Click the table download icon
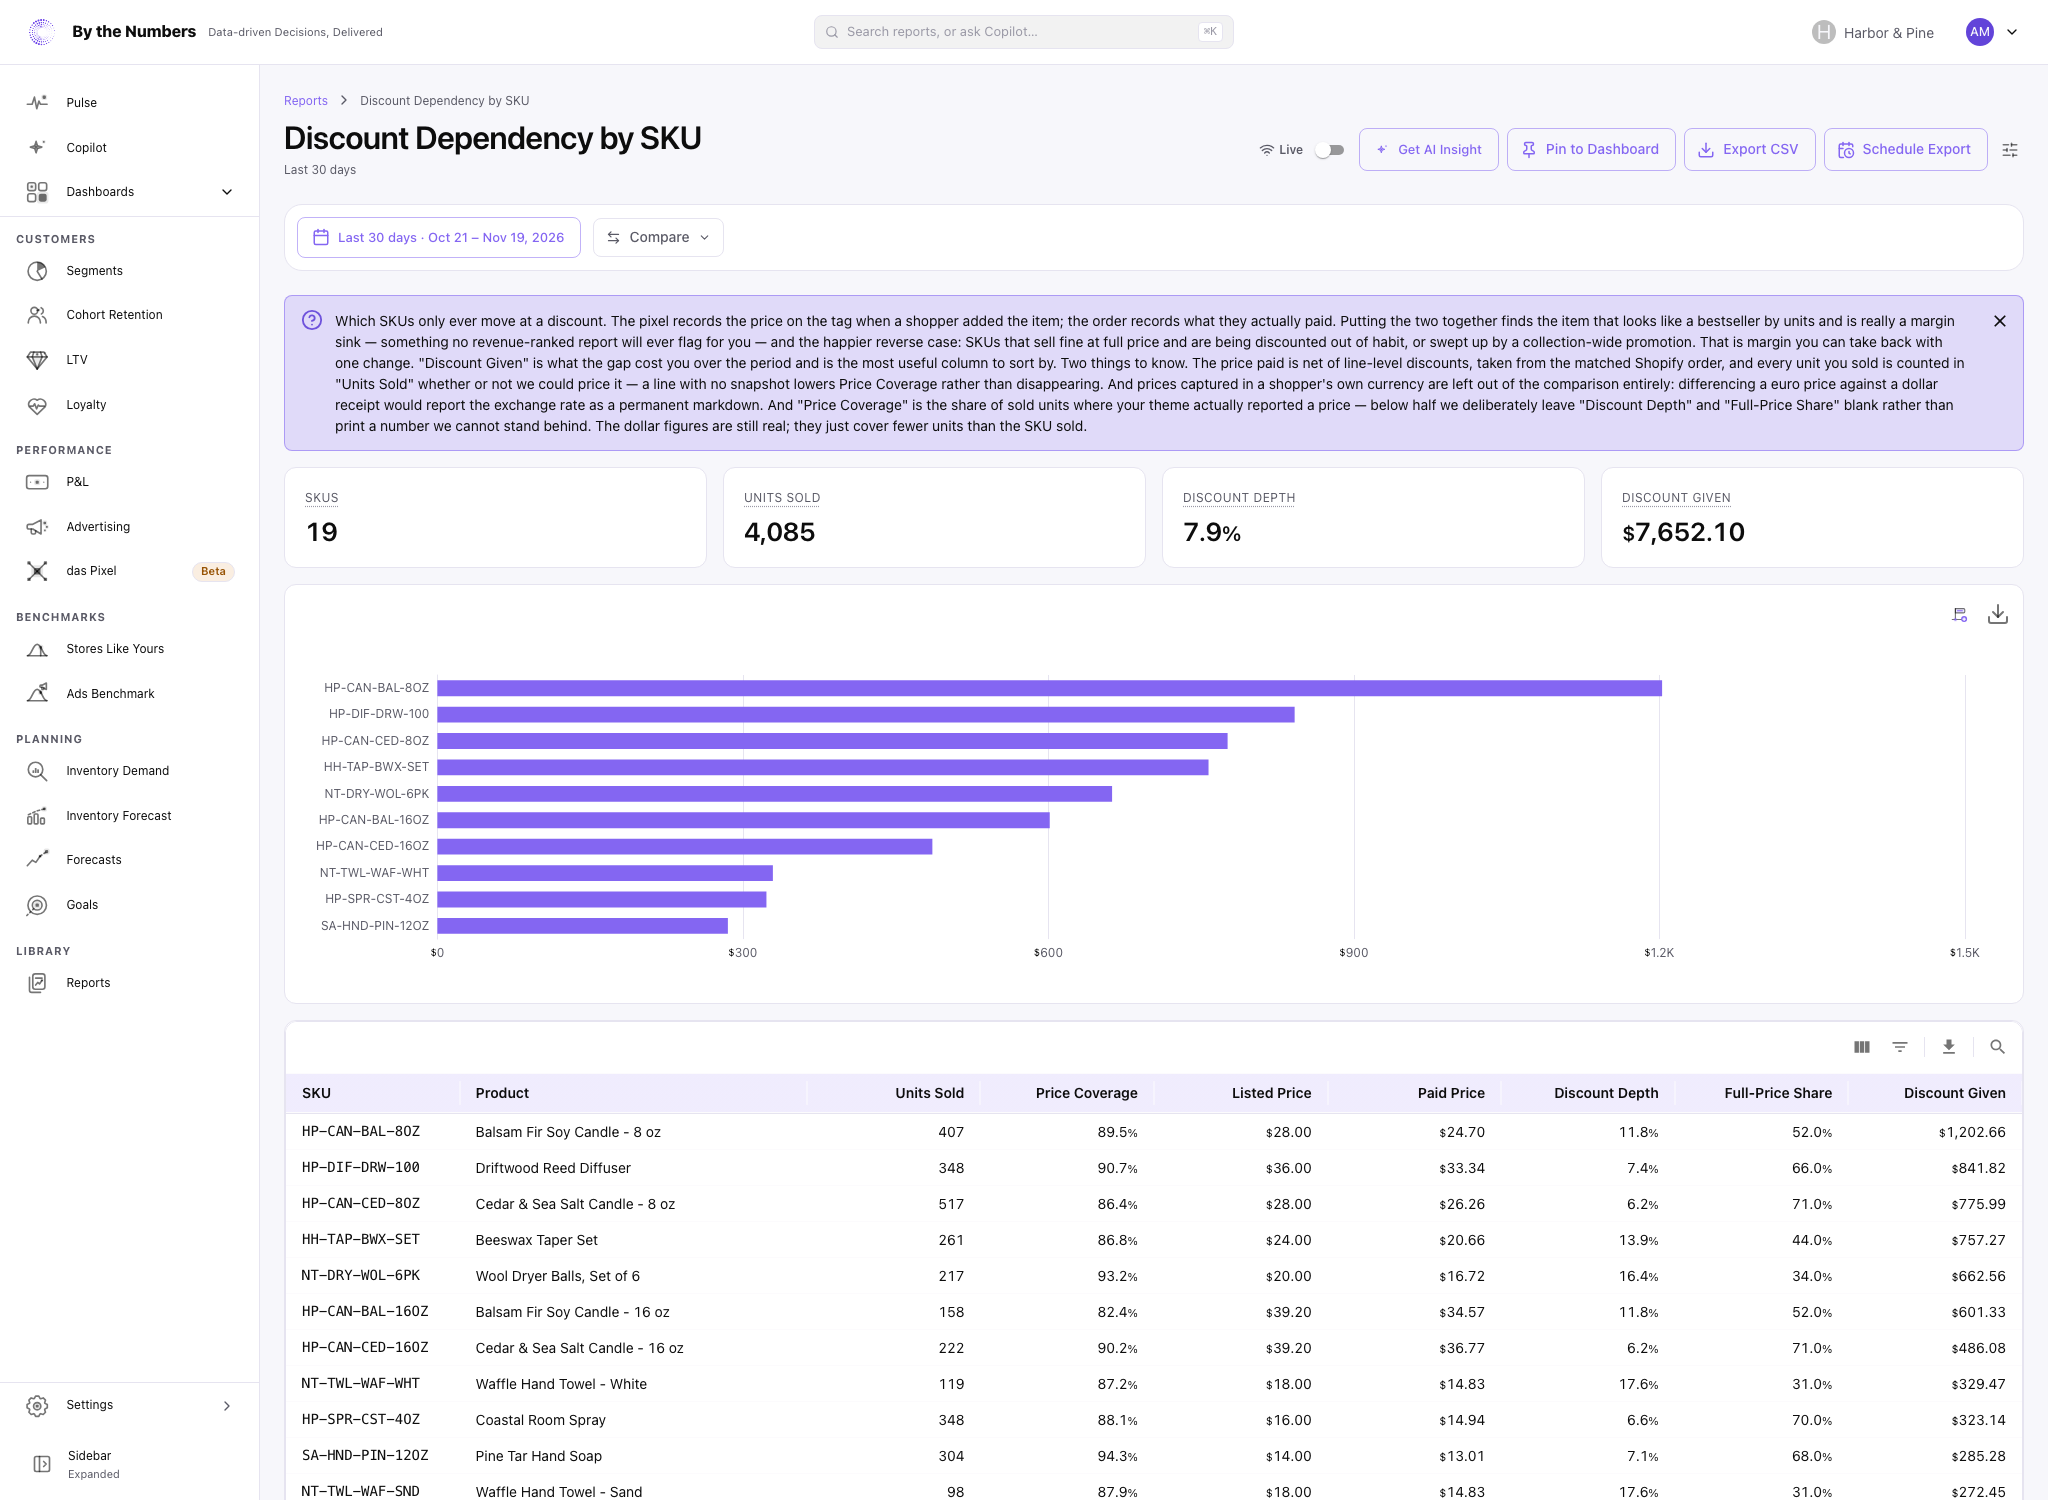The height and width of the screenshot is (1500, 2048). [x=1949, y=1047]
